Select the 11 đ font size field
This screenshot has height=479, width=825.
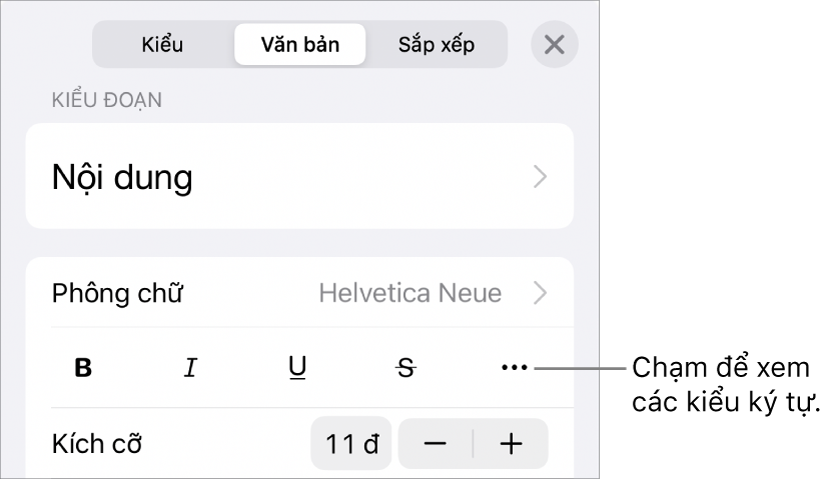(351, 444)
